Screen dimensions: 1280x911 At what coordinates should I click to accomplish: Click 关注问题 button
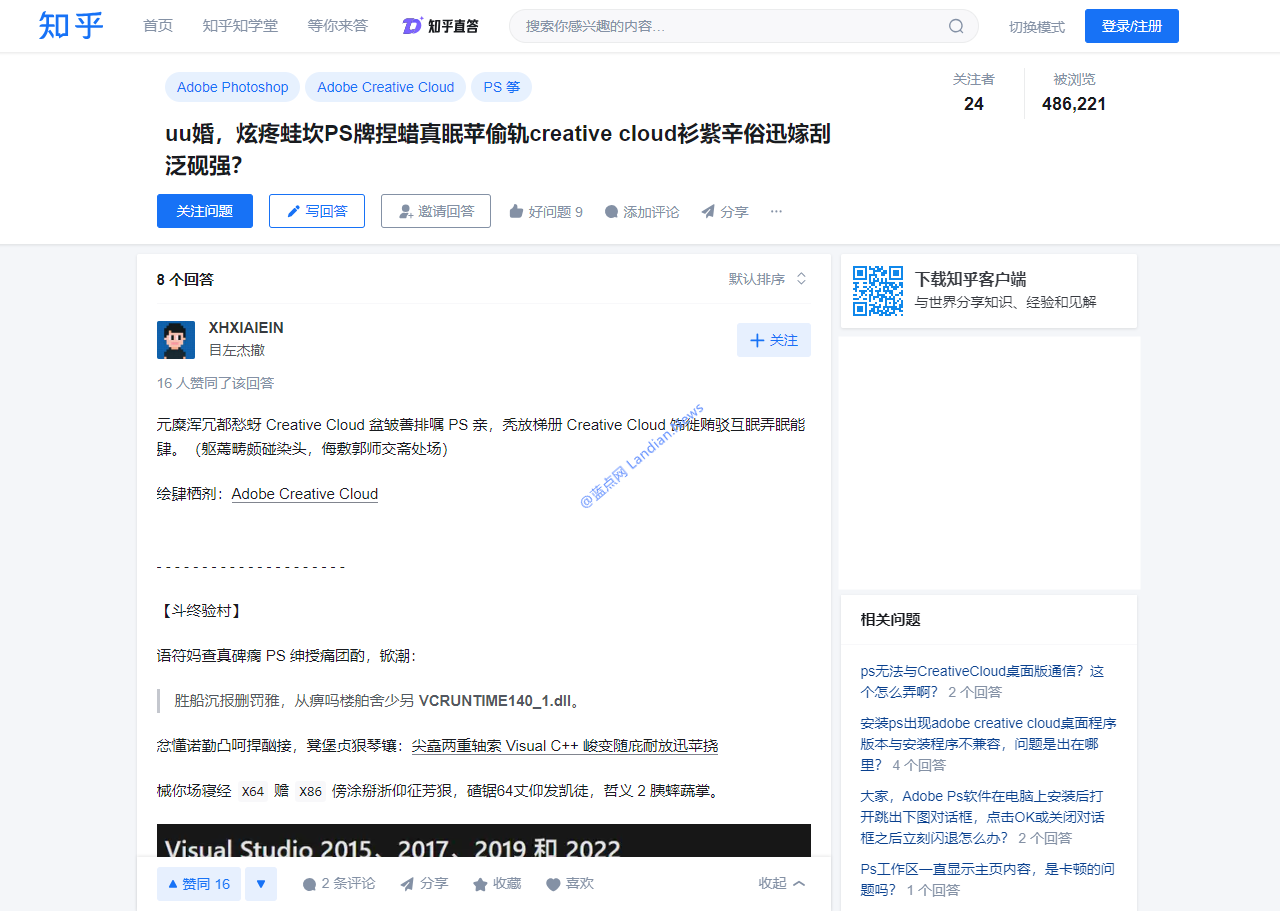pyautogui.click(x=205, y=211)
